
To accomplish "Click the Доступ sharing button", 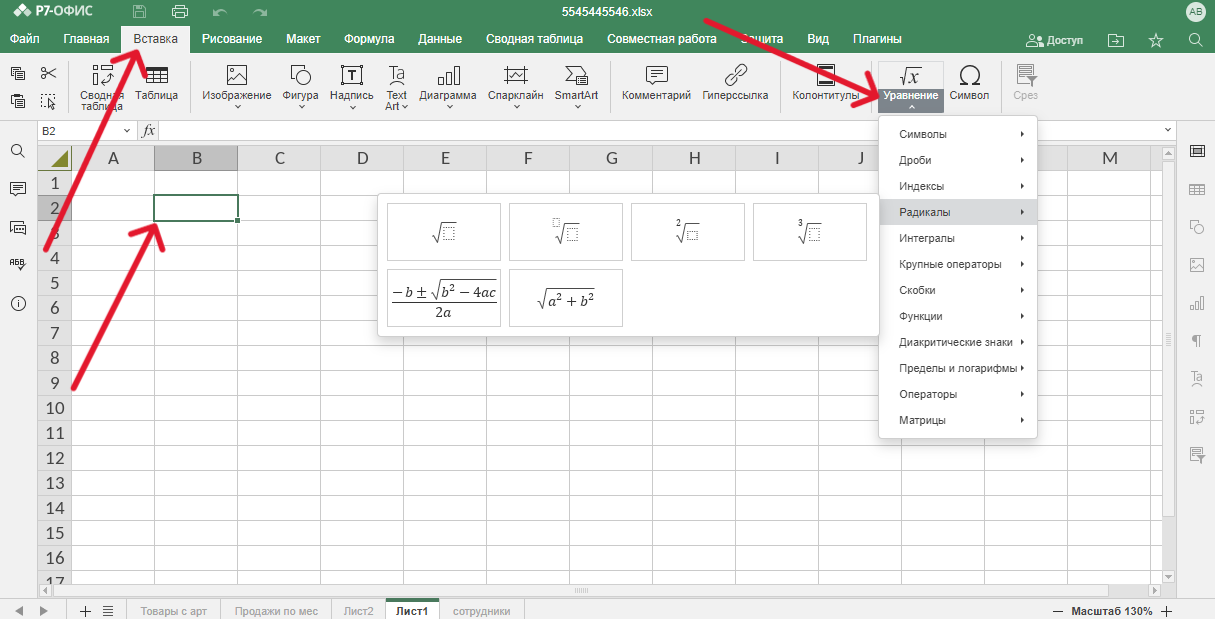I will [x=1055, y=40].
